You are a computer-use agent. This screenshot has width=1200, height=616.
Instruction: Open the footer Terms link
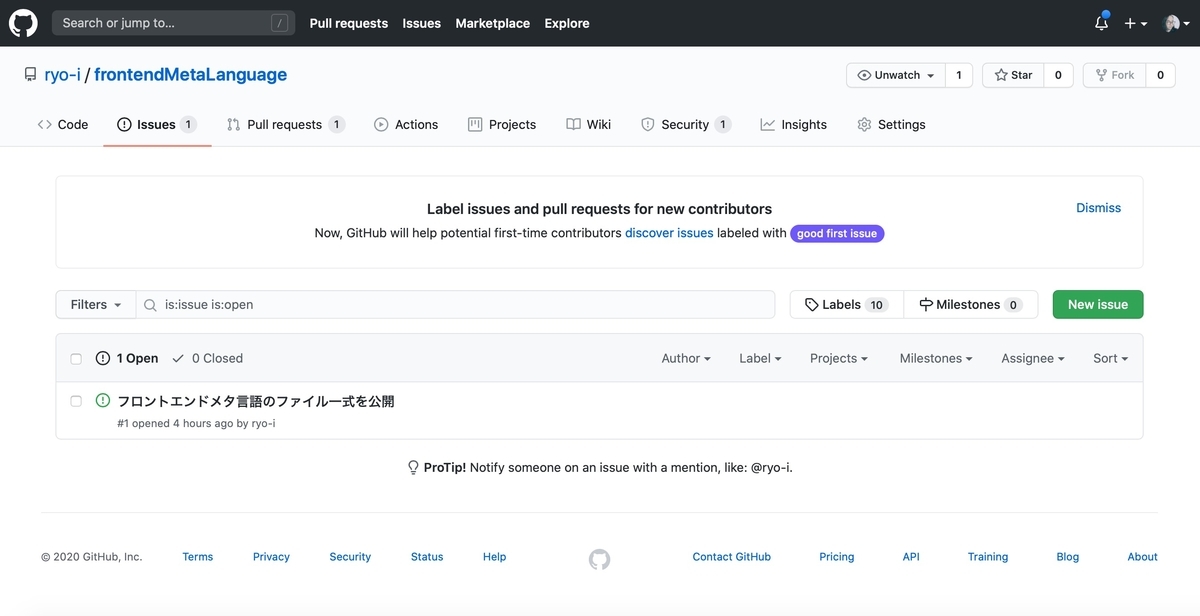coord(198,557)
